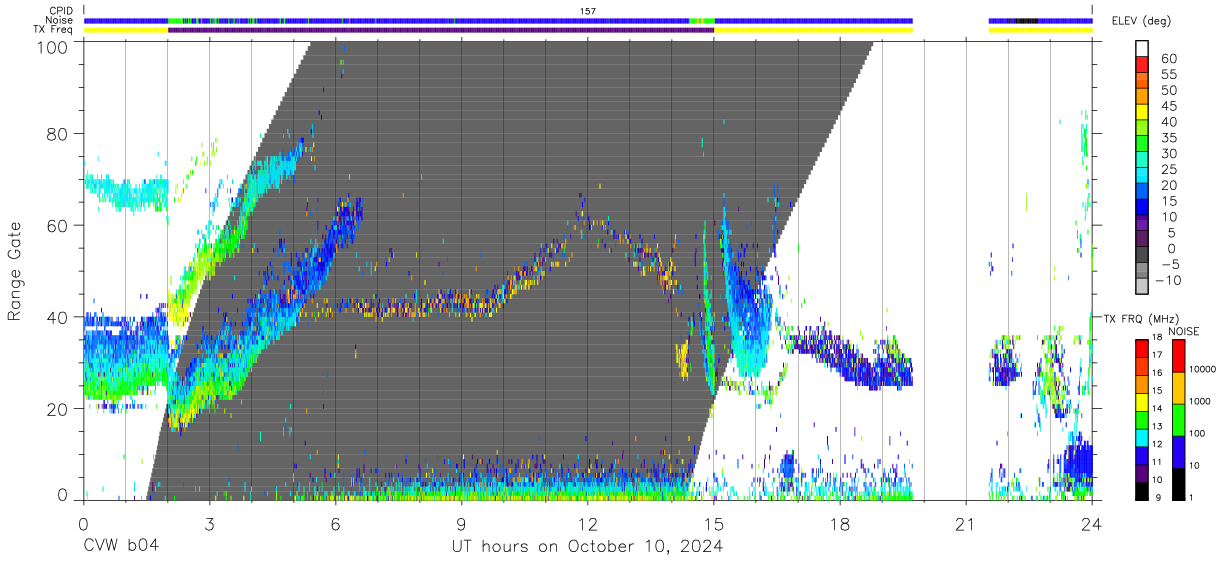Viewport: 1228px width, 567px height.
Task: Click the 50 label on ELEV color scale
Action: click(x=1170, y=90)
